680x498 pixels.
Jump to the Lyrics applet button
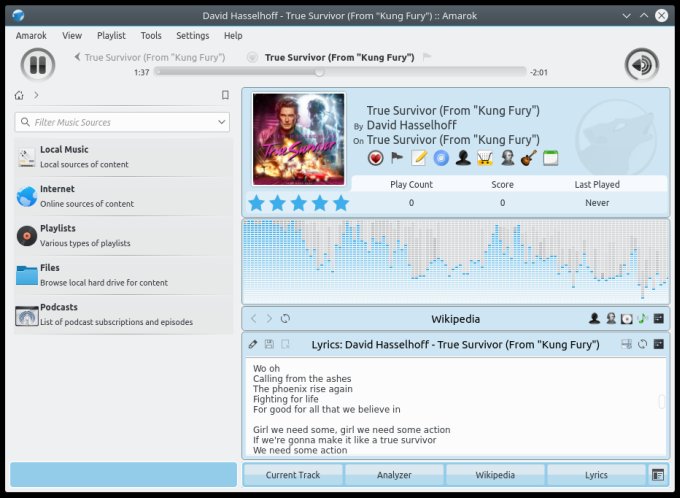click(596, 475)
